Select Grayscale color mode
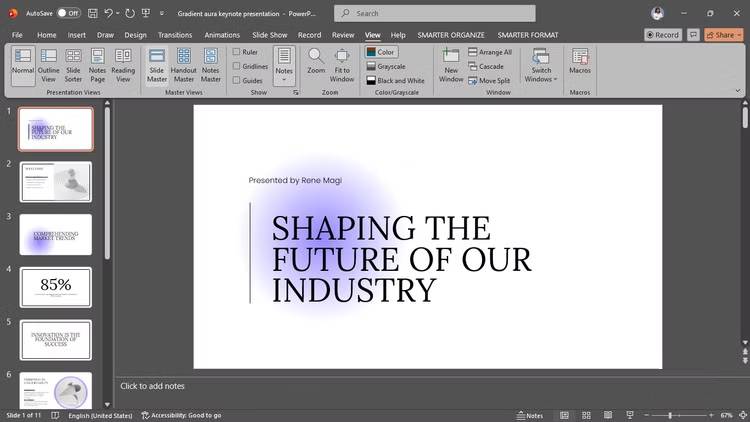750x422 pixels. (384, 66)
